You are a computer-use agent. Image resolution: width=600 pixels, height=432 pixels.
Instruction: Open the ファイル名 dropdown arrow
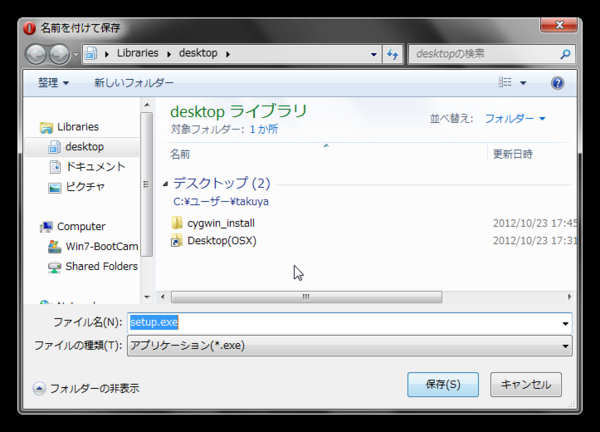566,323
